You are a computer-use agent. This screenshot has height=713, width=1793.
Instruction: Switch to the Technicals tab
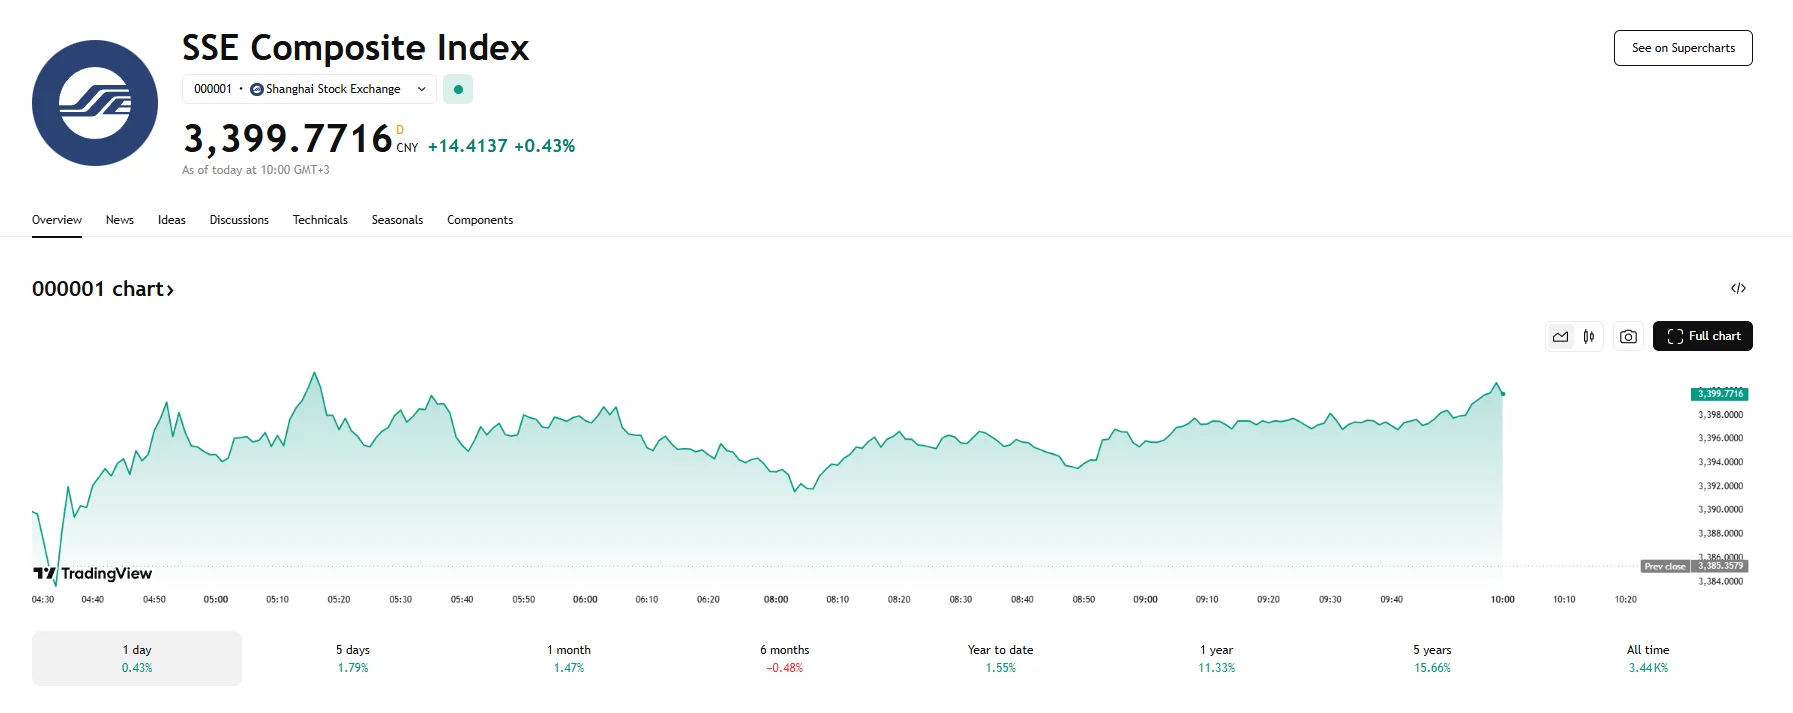[320, 219]
